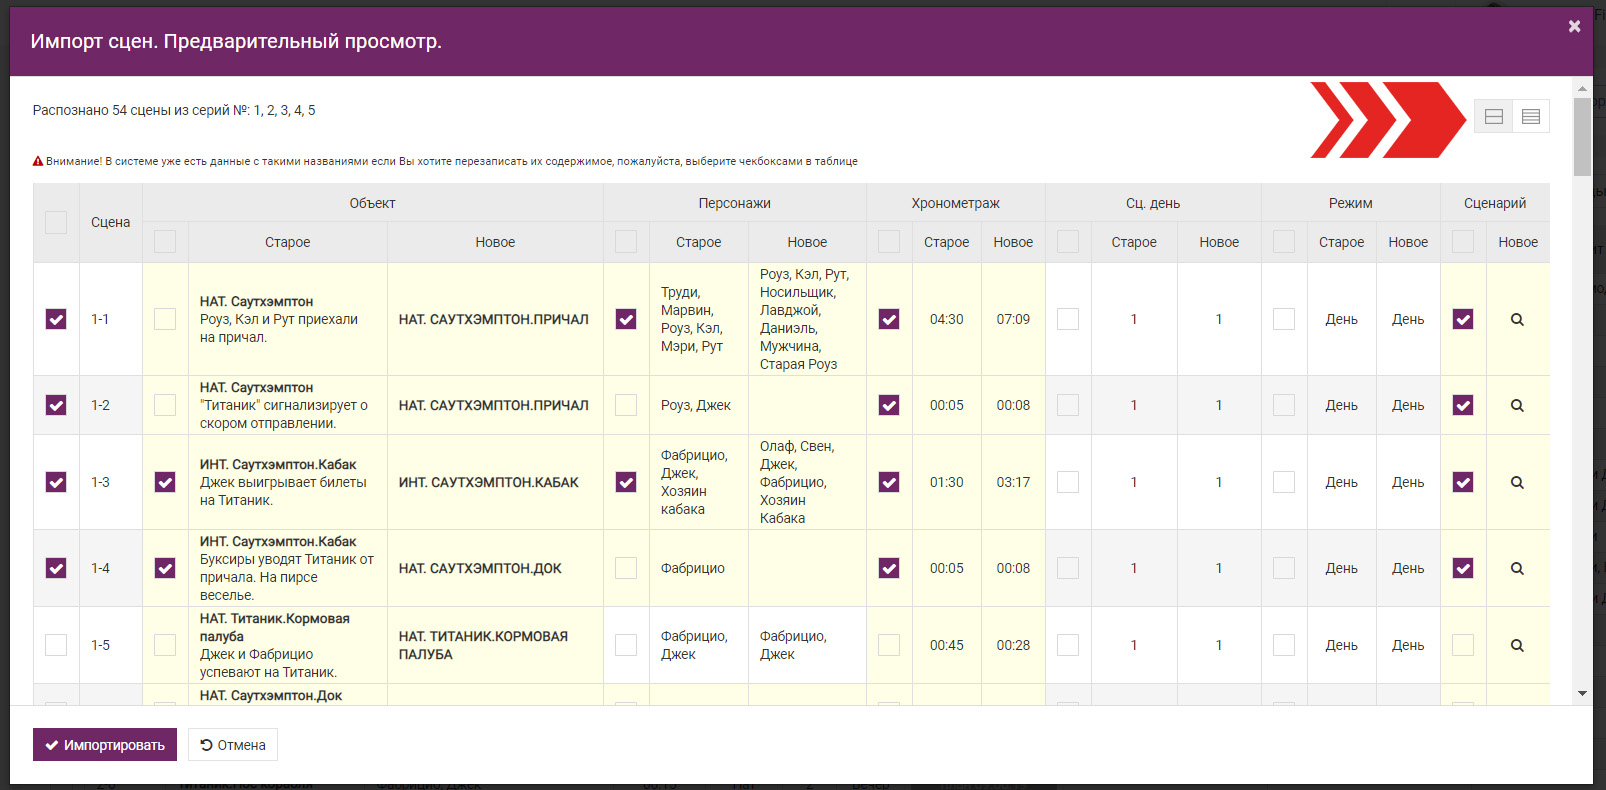
Task: Click new timing value 03:17
Action: (1013, 482)
